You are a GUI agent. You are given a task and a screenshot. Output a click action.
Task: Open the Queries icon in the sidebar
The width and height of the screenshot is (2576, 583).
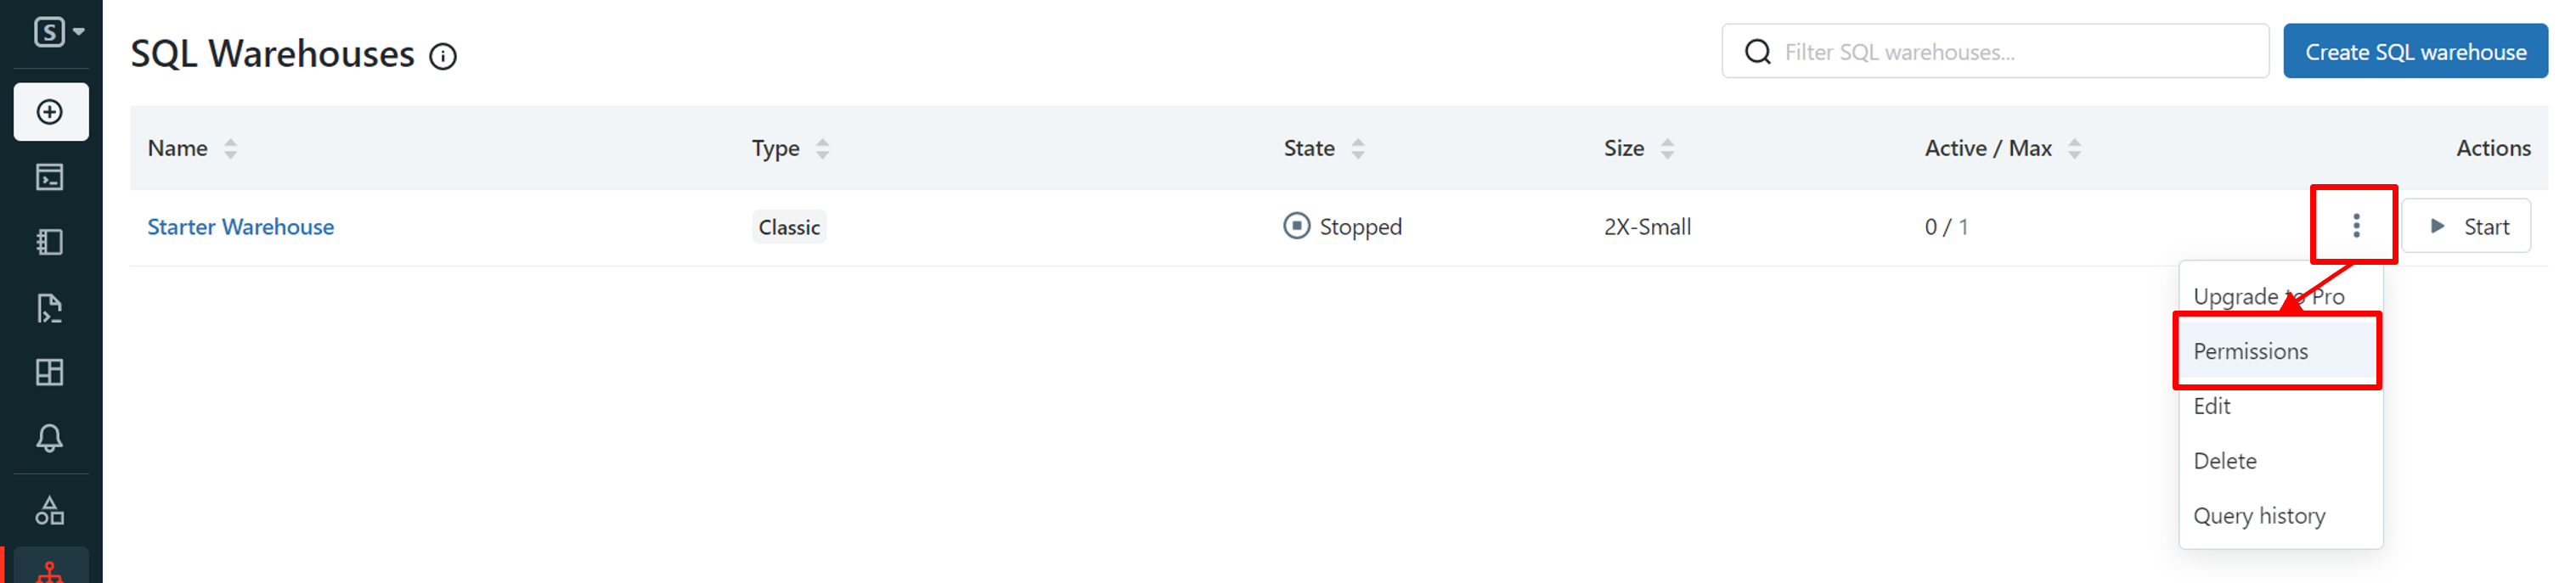(50, 308)
